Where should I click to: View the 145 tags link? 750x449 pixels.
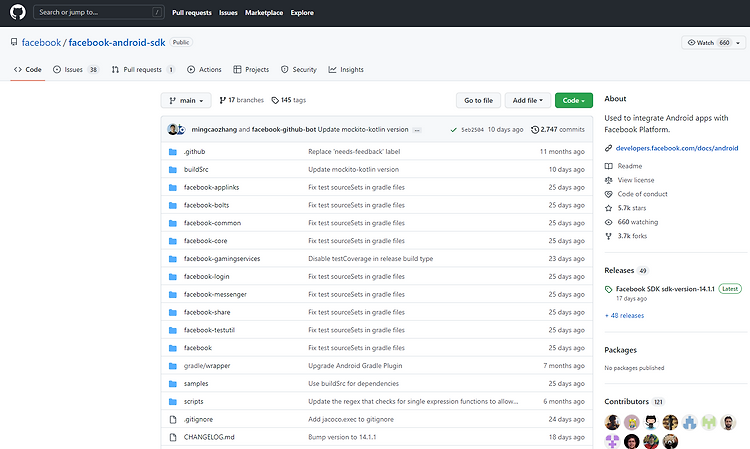click(x=288, y=100)
